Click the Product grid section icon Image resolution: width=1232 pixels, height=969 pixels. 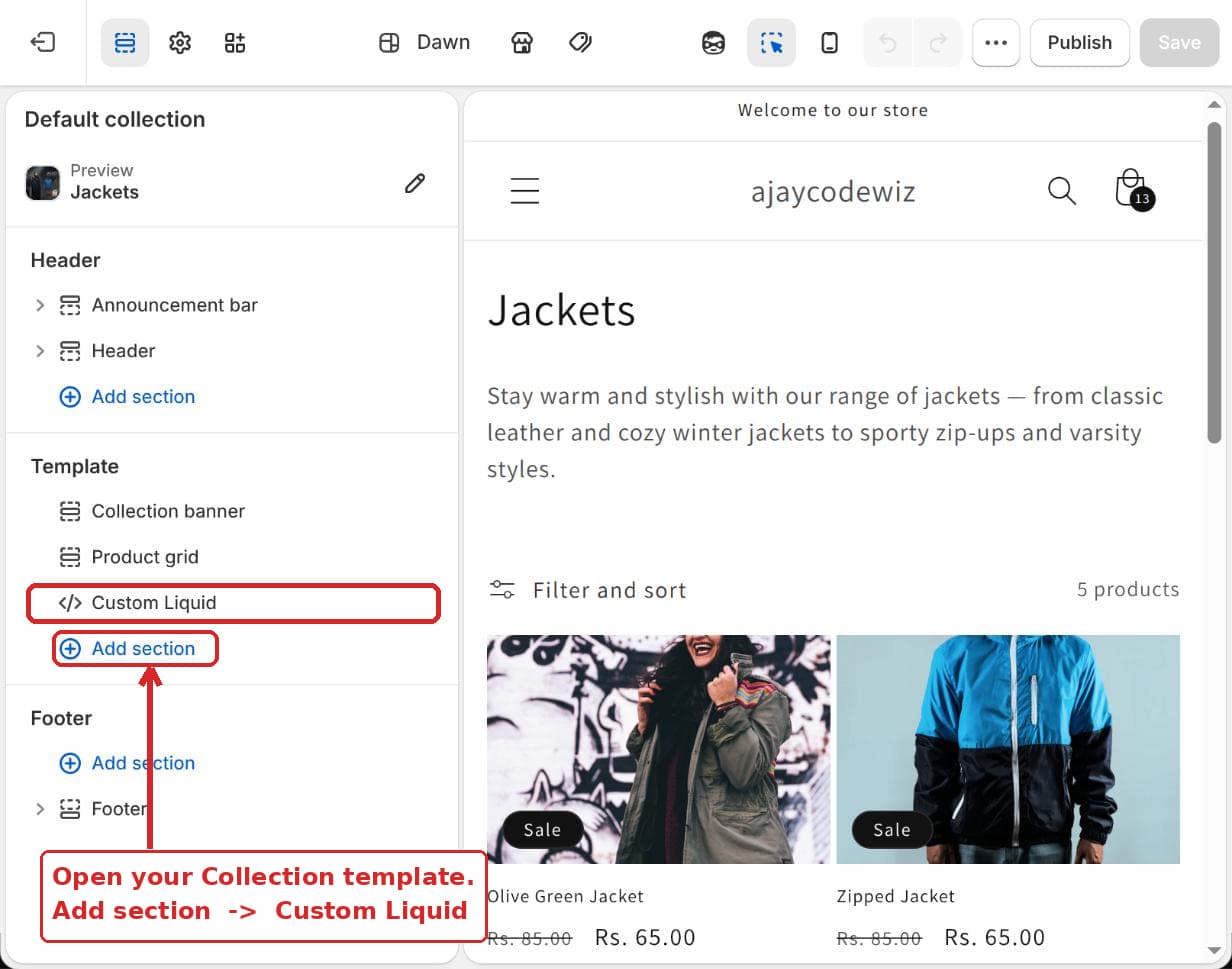[70, 557]
